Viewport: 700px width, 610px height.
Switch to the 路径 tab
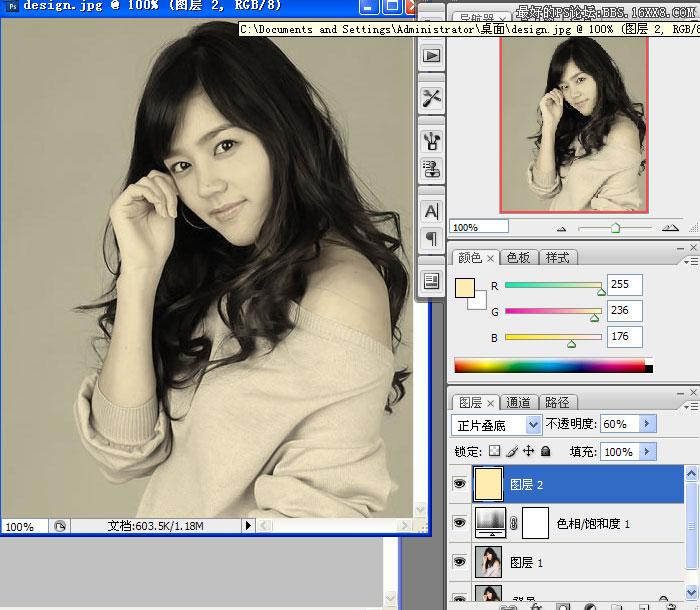click(558, 403)
